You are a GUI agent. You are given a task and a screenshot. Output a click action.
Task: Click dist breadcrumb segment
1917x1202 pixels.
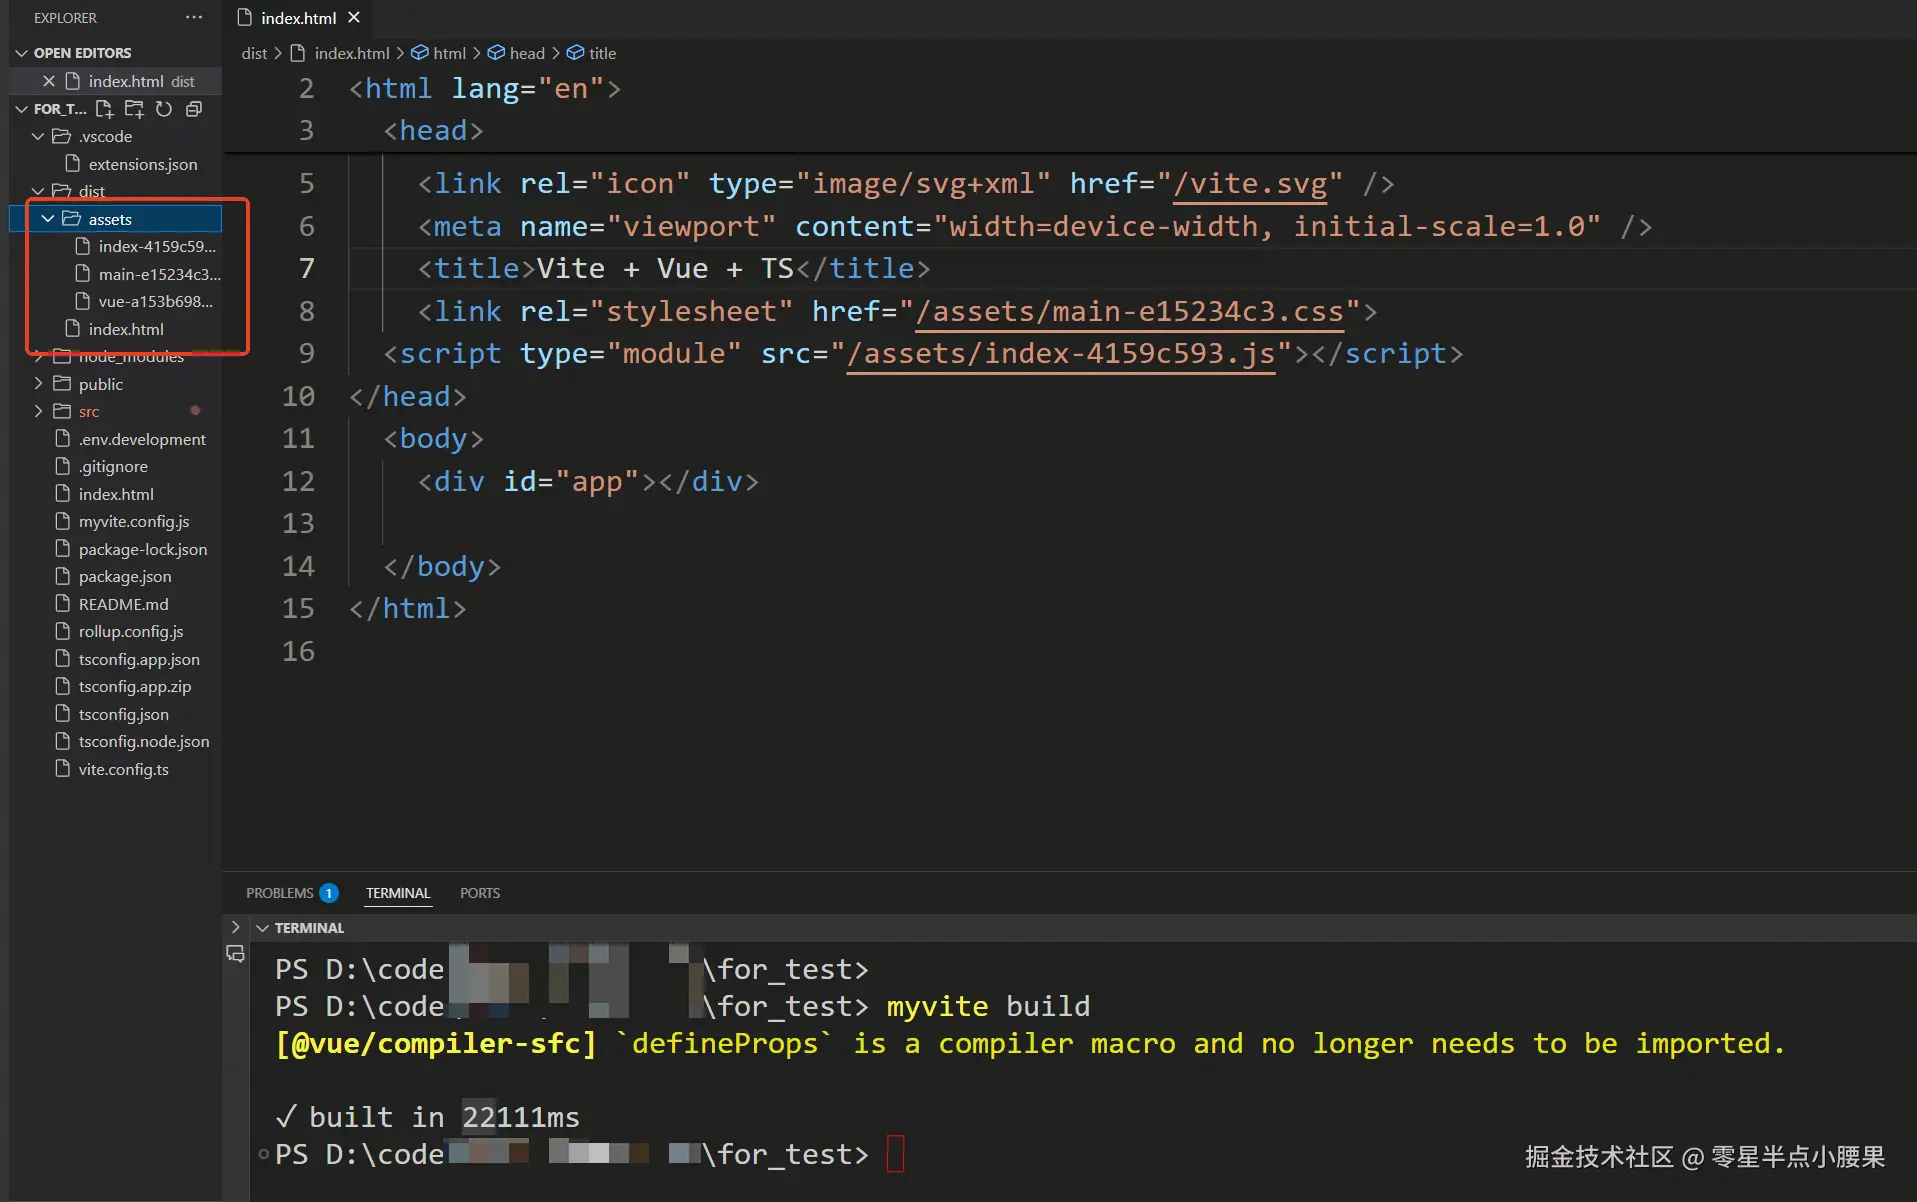coord(254,53)
